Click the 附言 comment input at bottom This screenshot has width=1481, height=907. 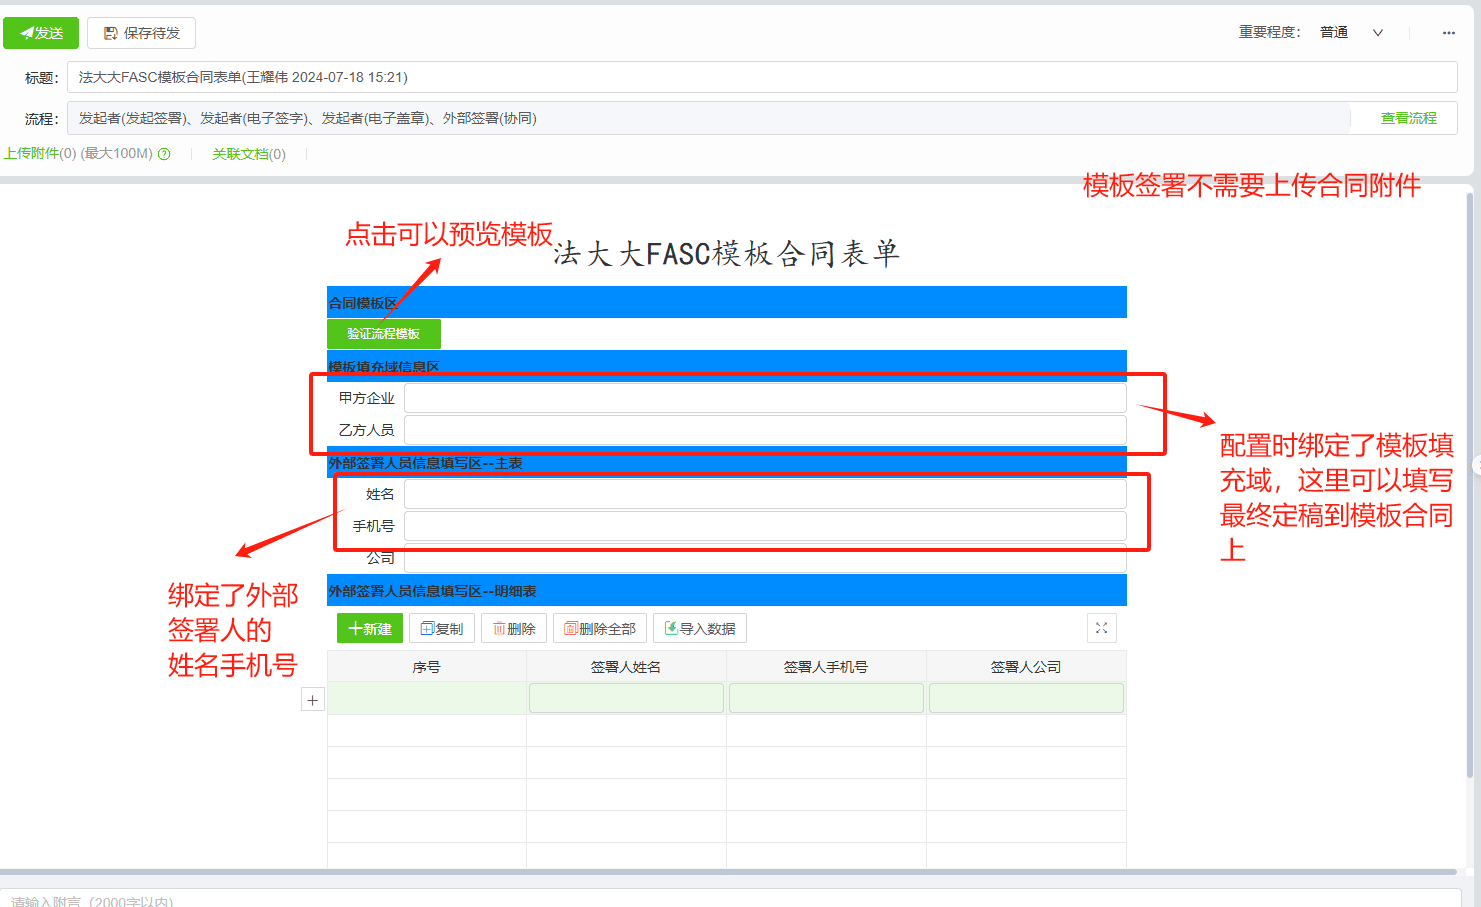(x=730, y=900)
